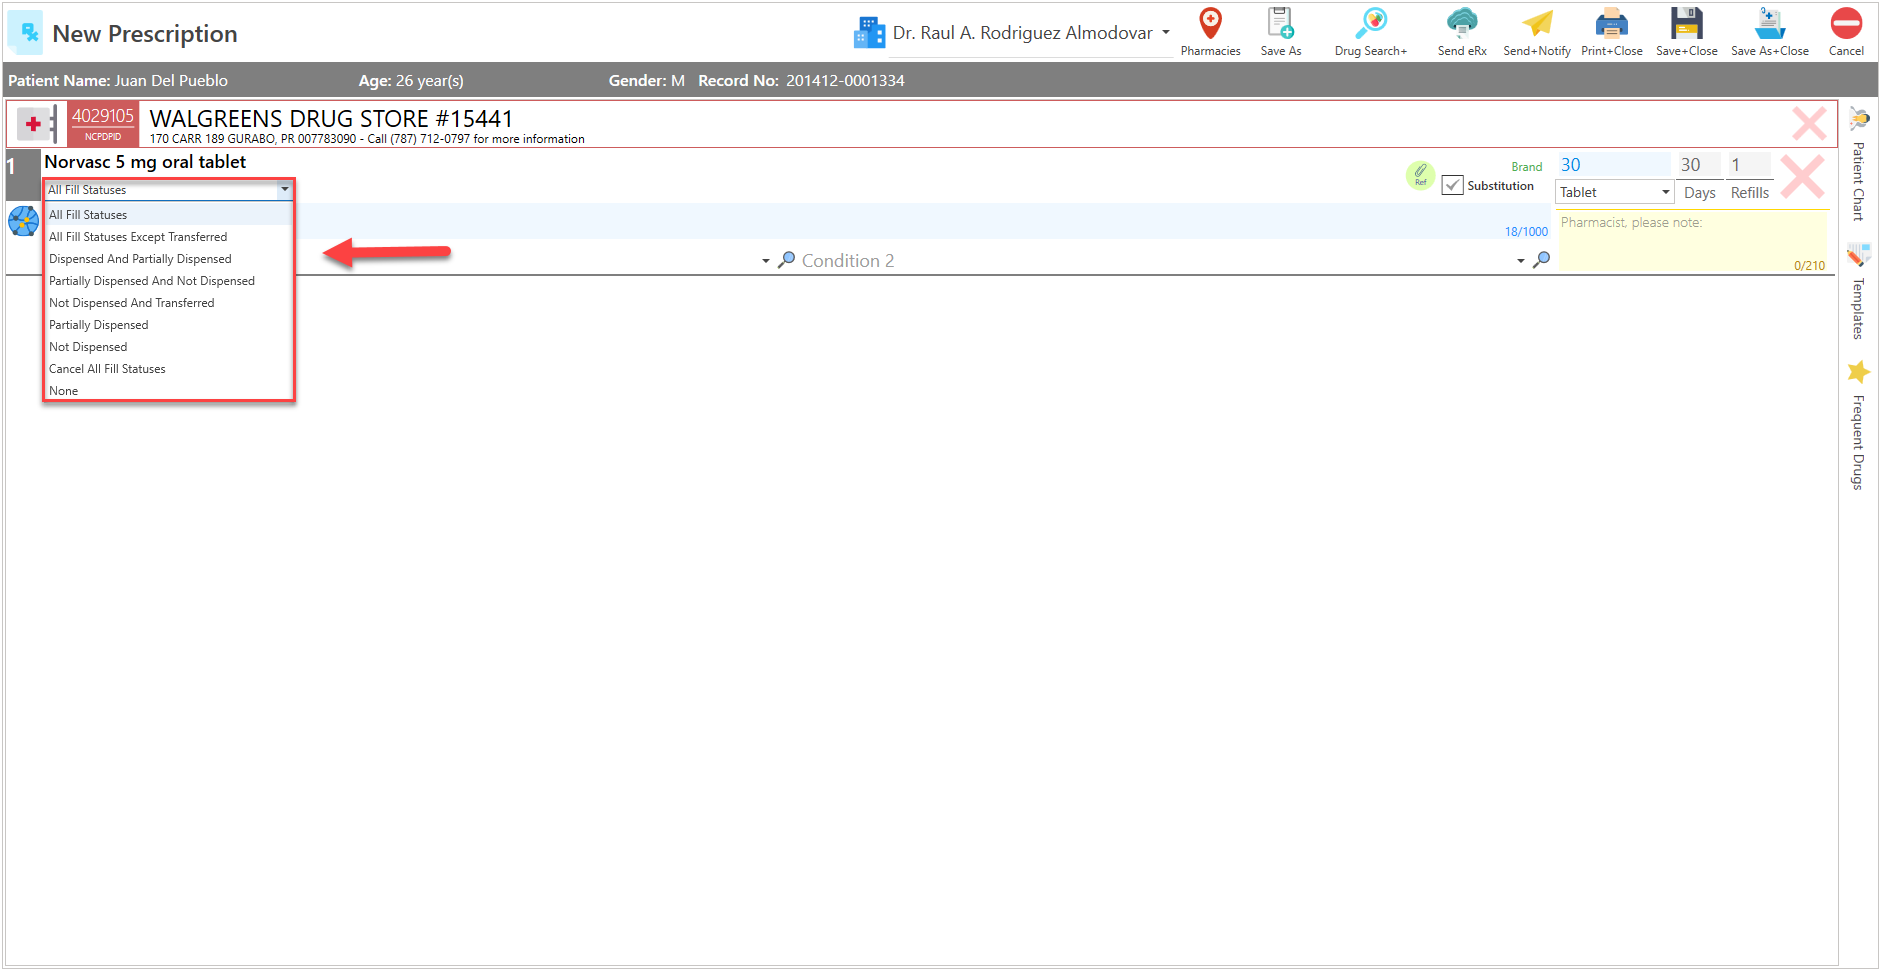Image resolution: width=1880 pixels, height=971 pixels.
Task: Click the green Ref pencil icon
Action: point(1420,175)
